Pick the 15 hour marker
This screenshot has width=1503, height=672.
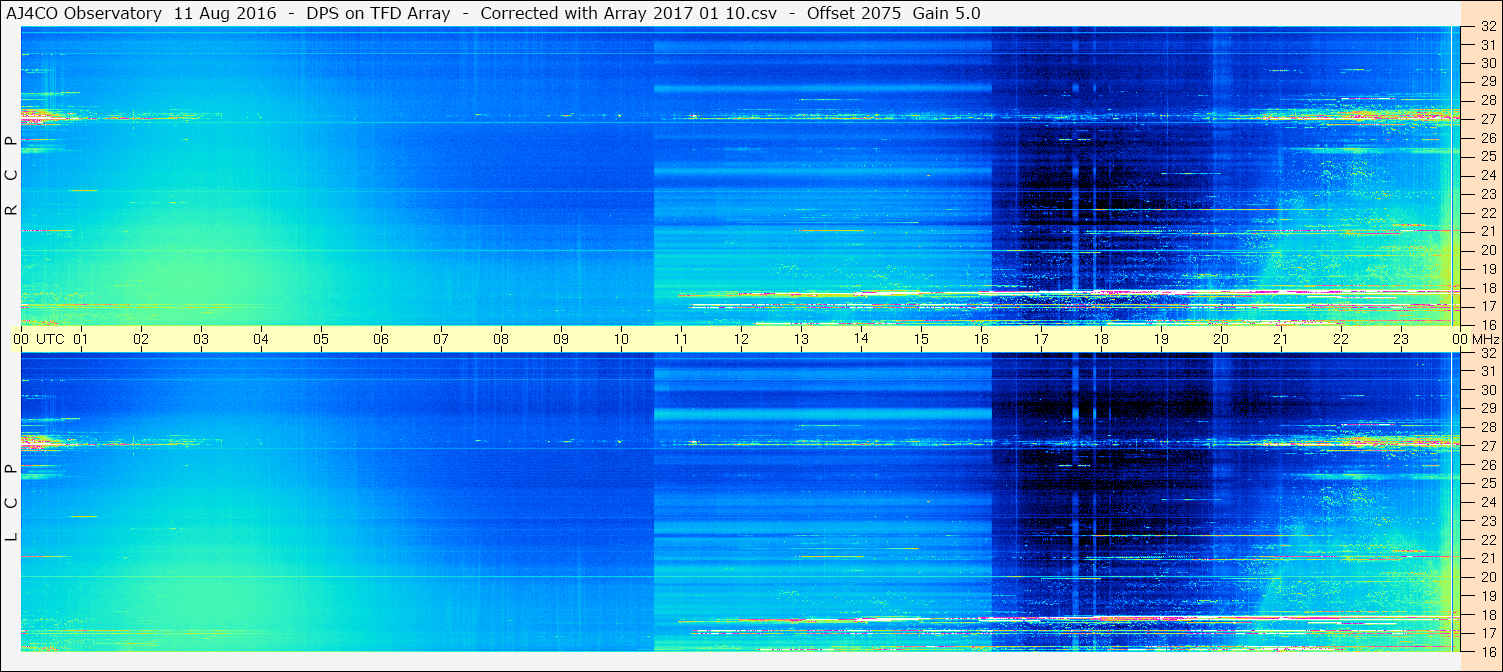pos(921,340)
